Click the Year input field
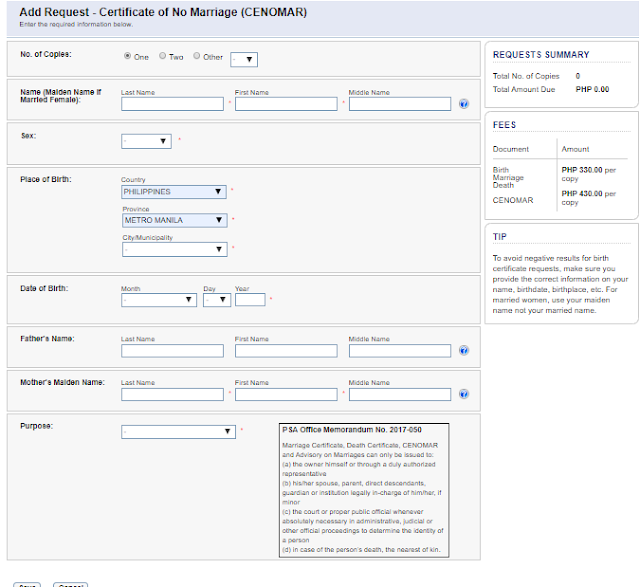Image resolution: width=640 pixels, height=587 pixels. pyautogui.click(x=250, y=299)
